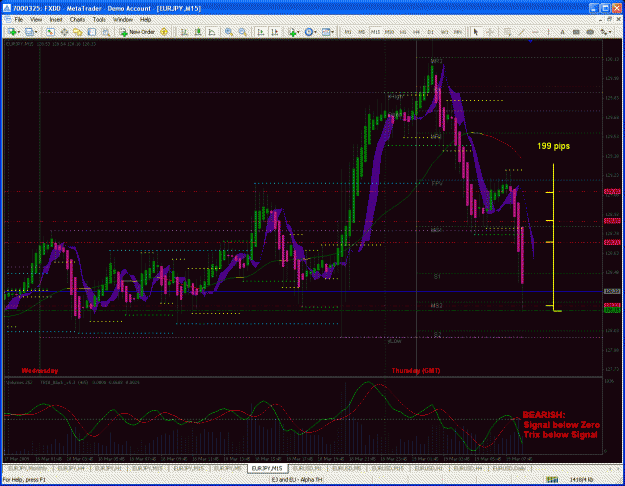Switch chart to candlesticks
The height and width of the screenshot is (486, 625).
[198, 32]
